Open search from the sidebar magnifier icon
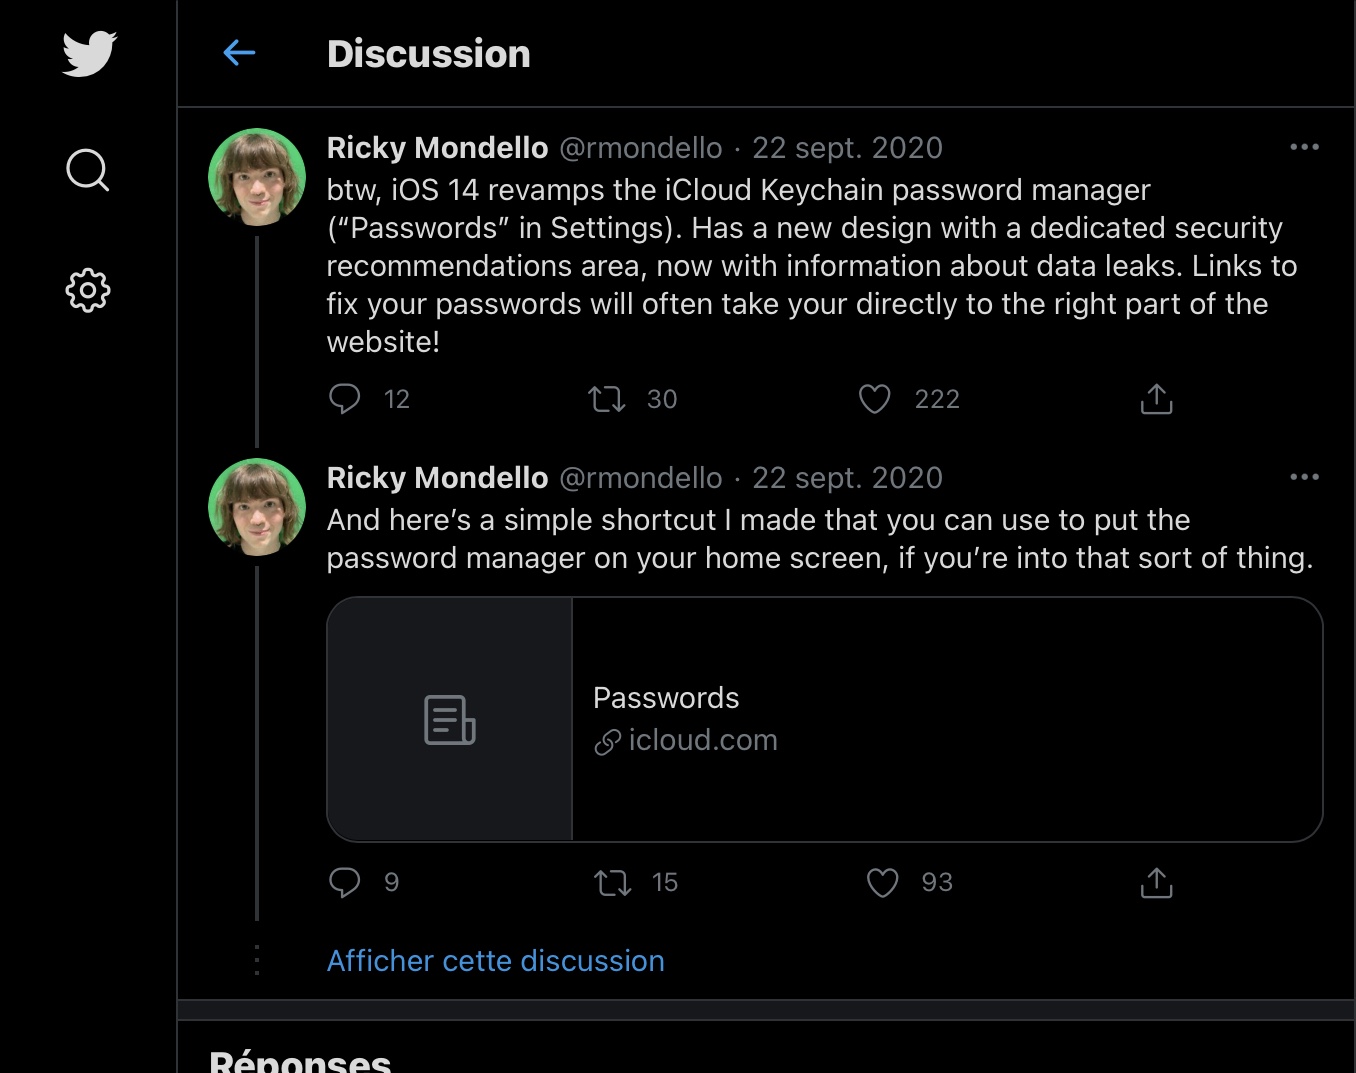Viewport: 1356px width, 1073px height. [x=88, y=170]
